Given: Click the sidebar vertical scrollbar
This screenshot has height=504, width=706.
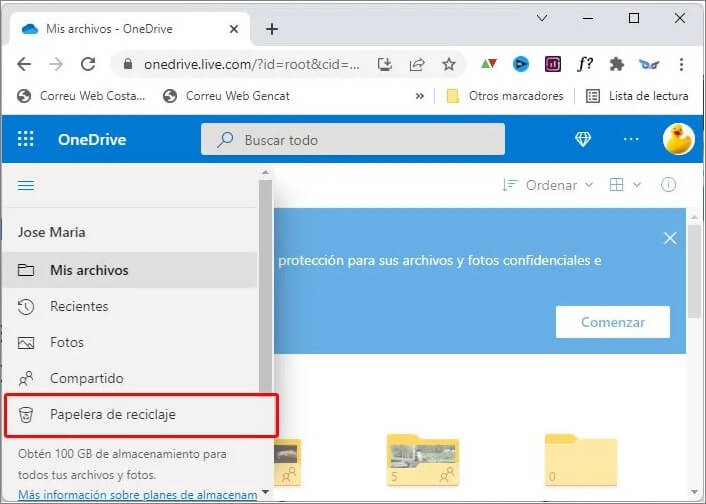Looking at the screenshot, I should [266, 286].
